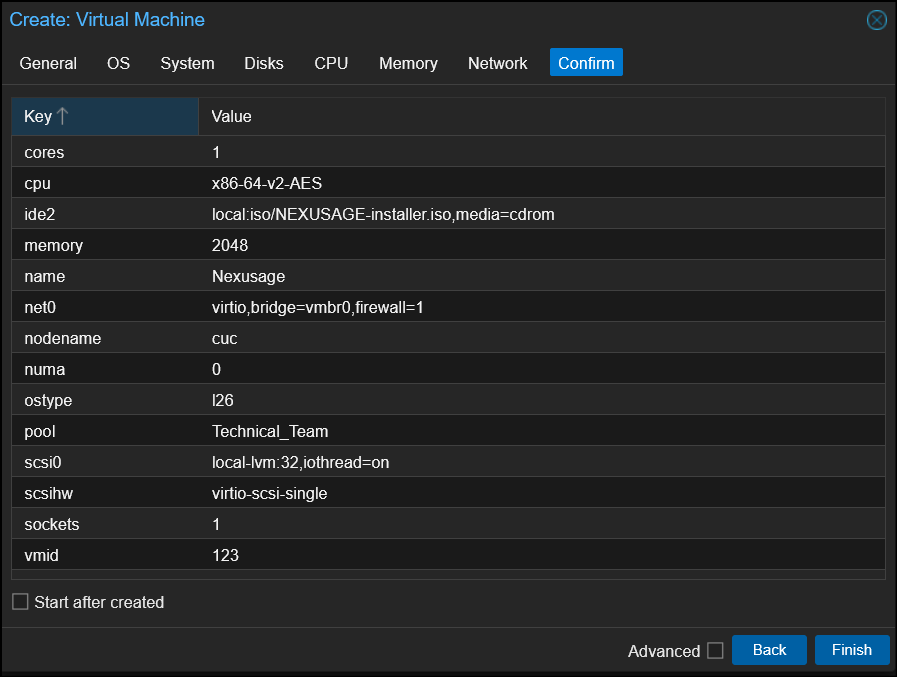Select the CPU tab
The height and width of the screenshot is (677, 897).
(331, 63)
